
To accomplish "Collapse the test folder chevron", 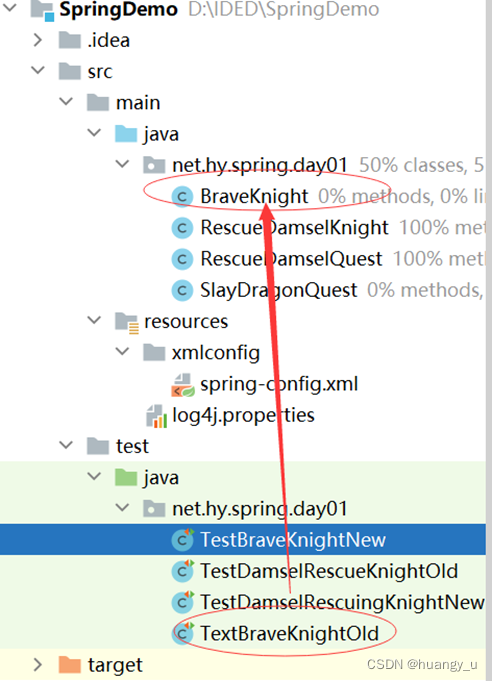I will click(x=66, y=445).
